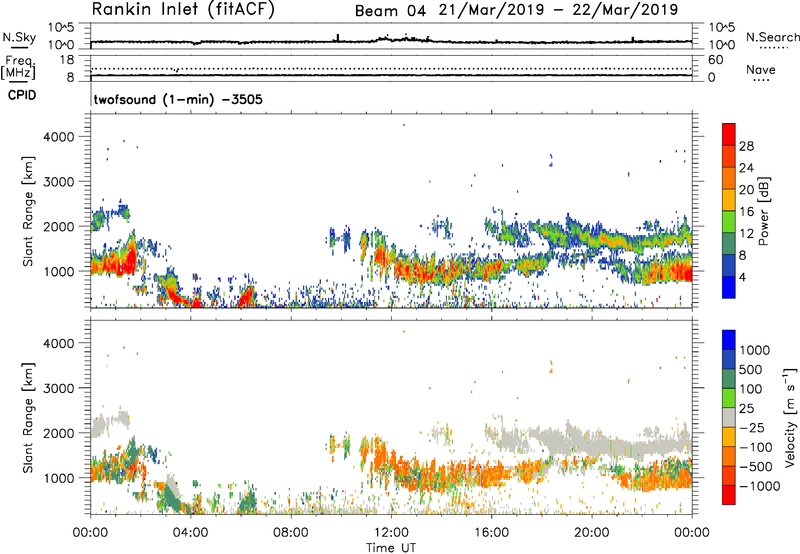Click the "-500" label on the velocity colorbar
The height and width of the screenshot is (554, 800).
[755, 467]
